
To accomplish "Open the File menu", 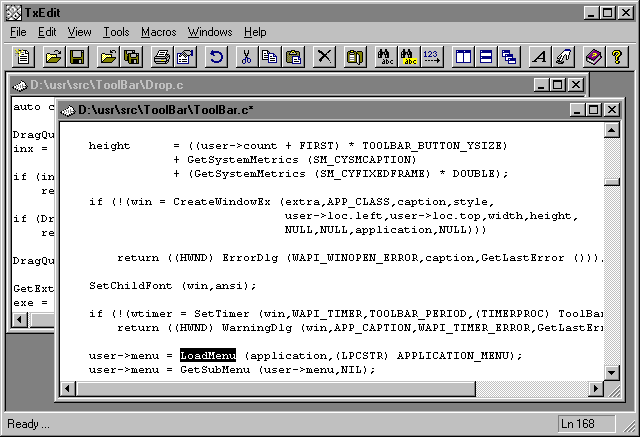I will [18, 32].
